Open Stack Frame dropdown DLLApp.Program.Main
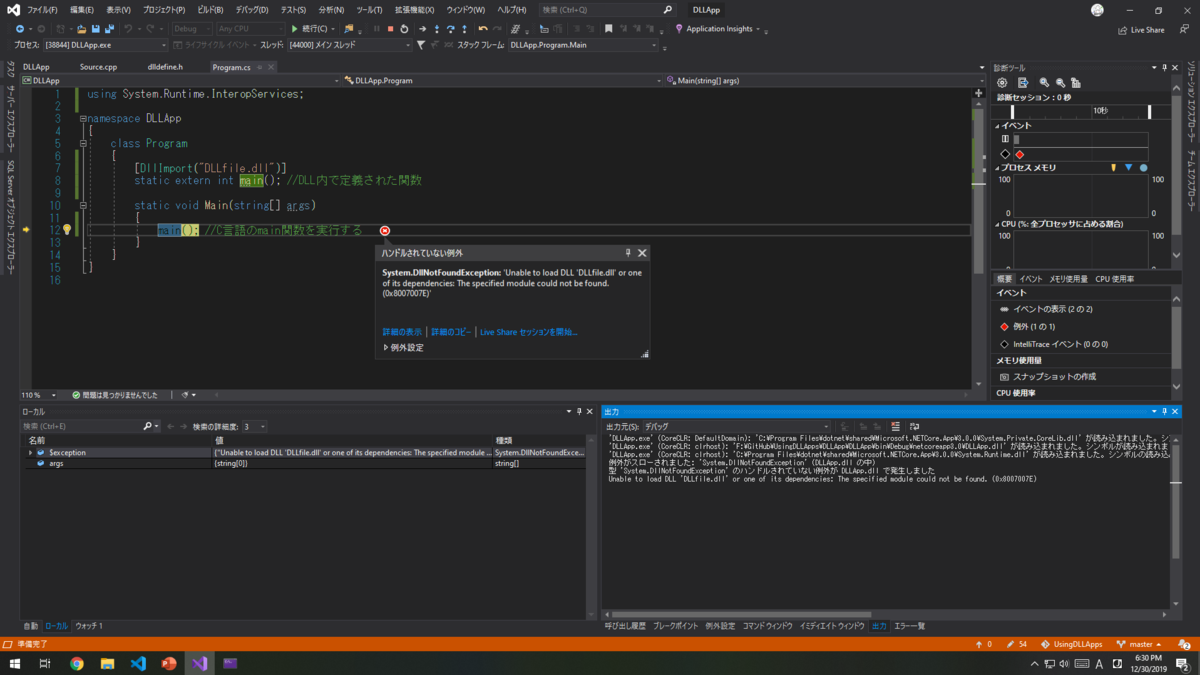This screenshot has width=1200, height=675. [583, 45]
